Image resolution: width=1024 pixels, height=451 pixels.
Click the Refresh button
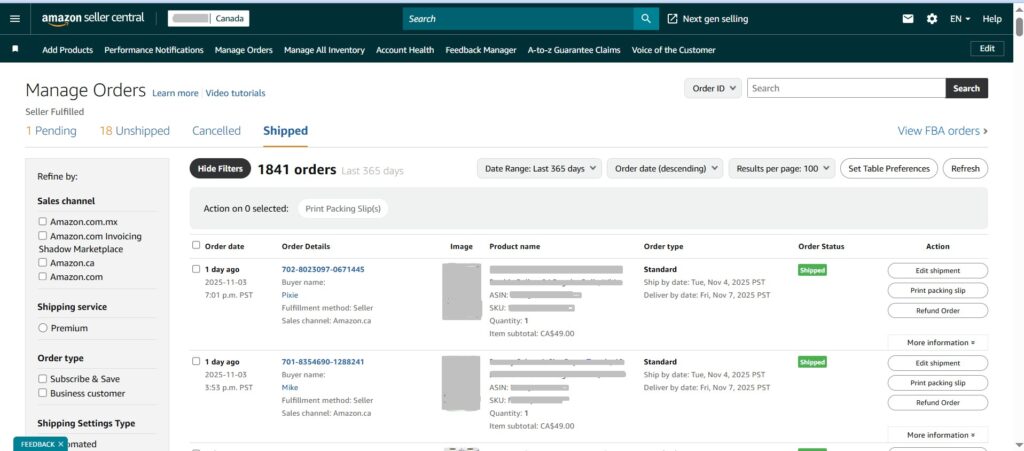965,168
